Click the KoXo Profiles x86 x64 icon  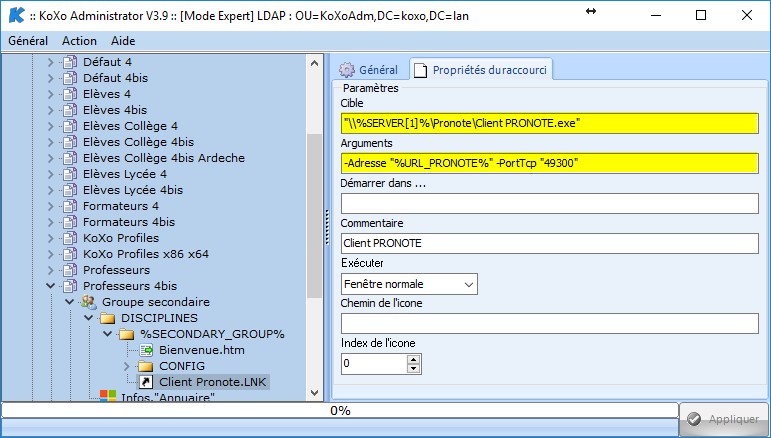coord(70,254)
